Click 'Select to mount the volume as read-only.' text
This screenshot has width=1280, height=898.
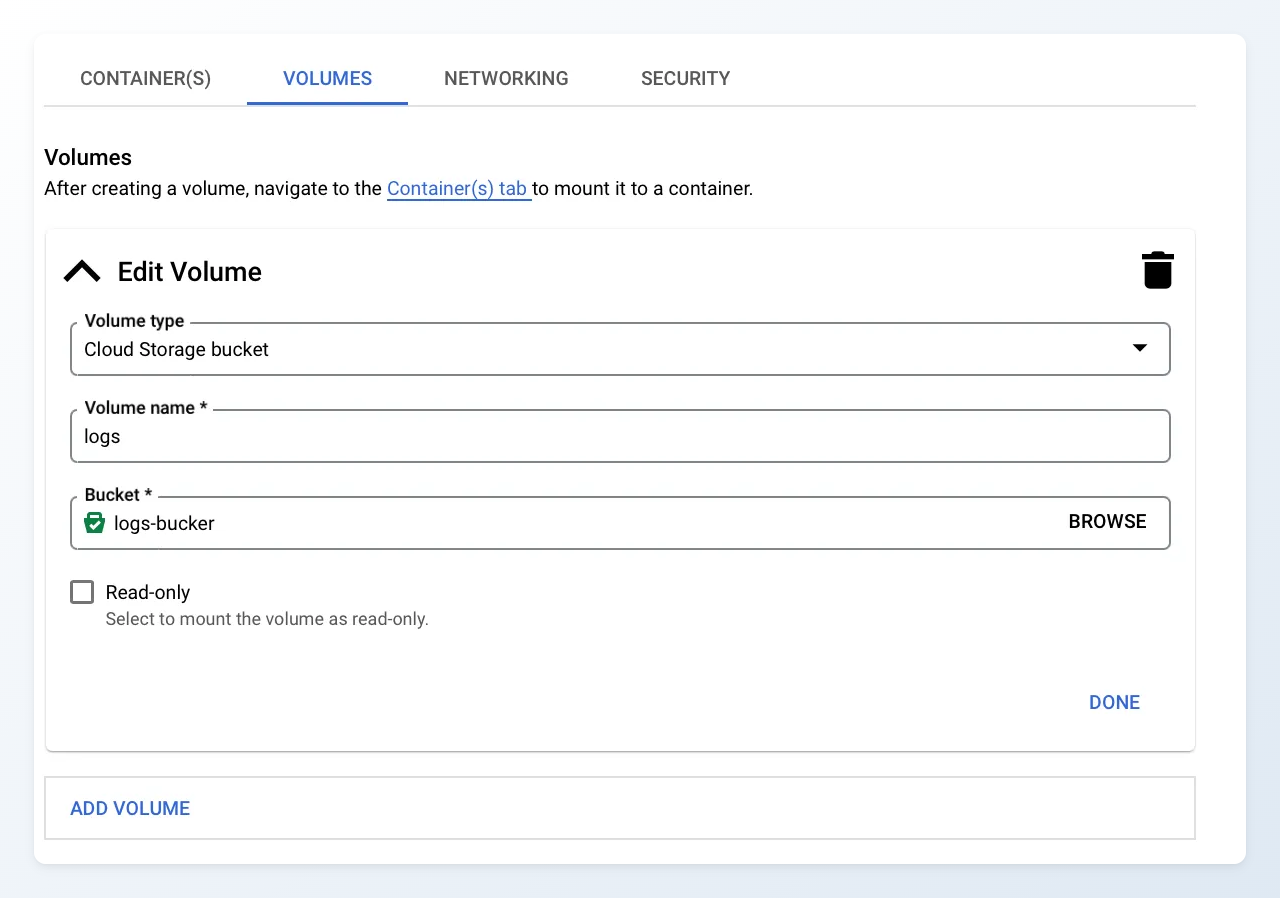(267, 619)
